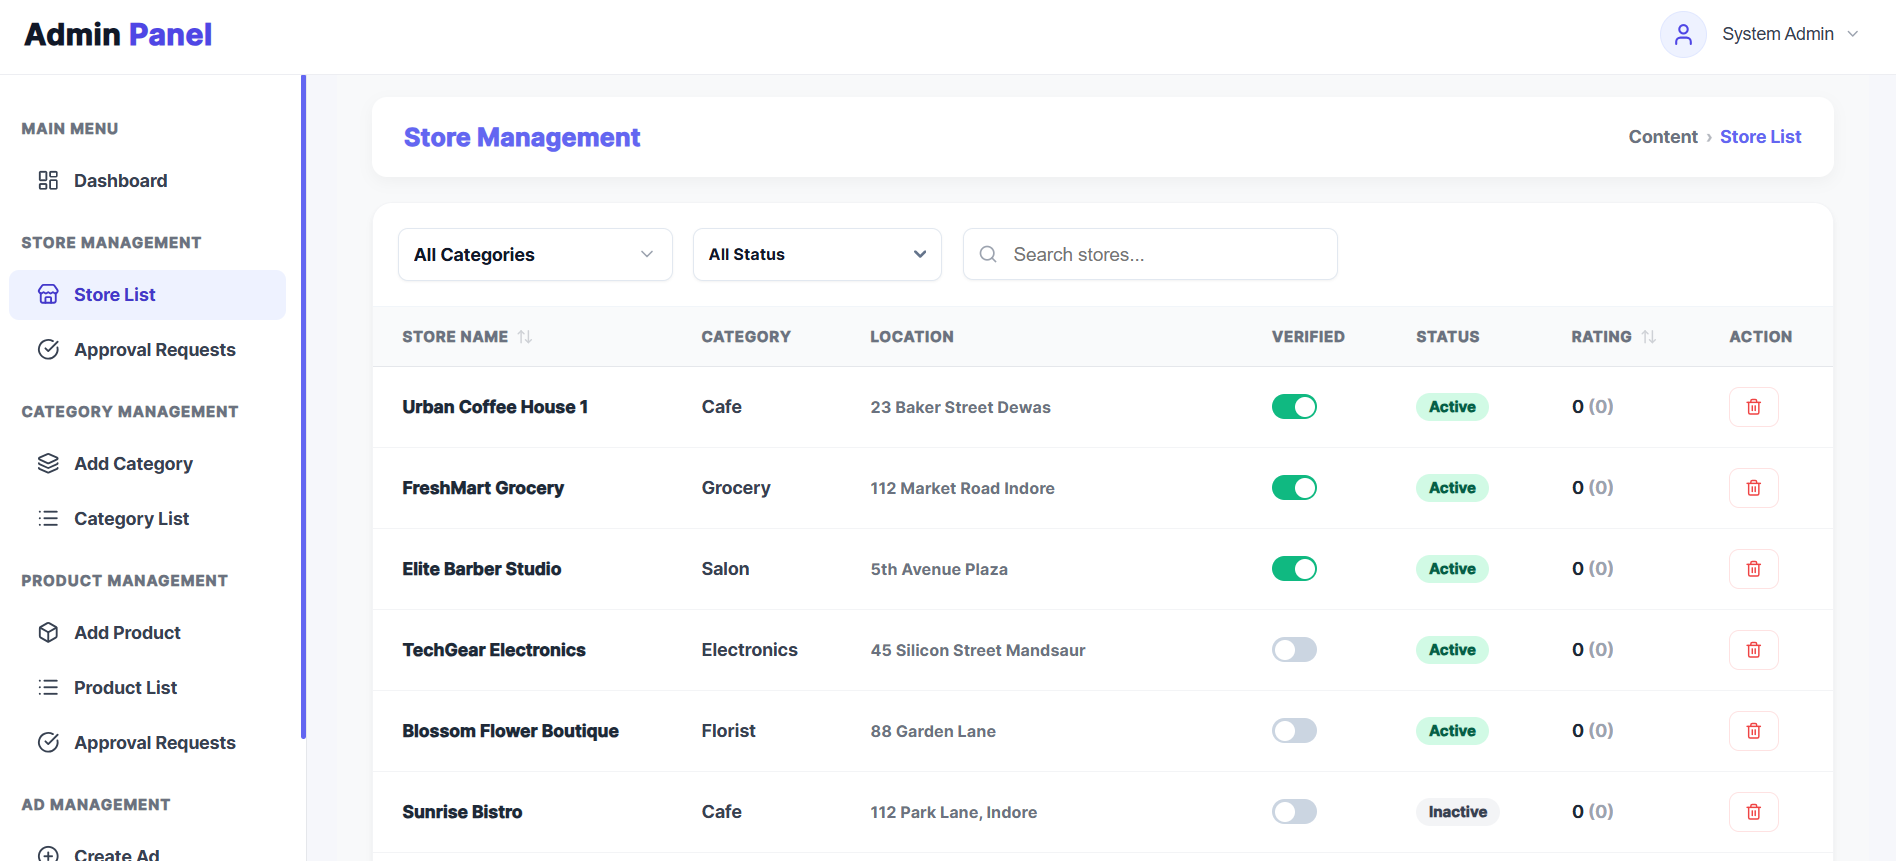Disable verified toggle for Elite Barber Studio
This screenshot has height=861, width=1896.
pyautogui.click(x=1294, y=569)
